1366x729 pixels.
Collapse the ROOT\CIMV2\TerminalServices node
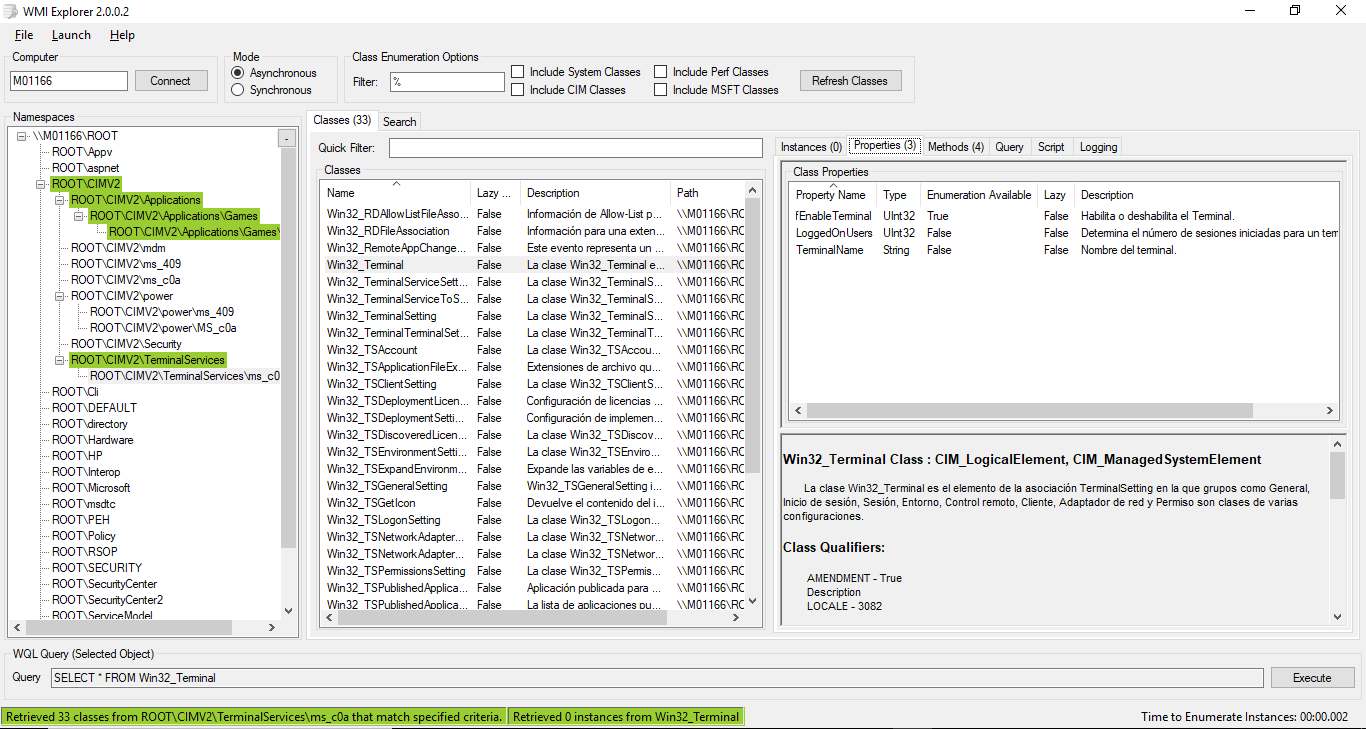[60, 360]
